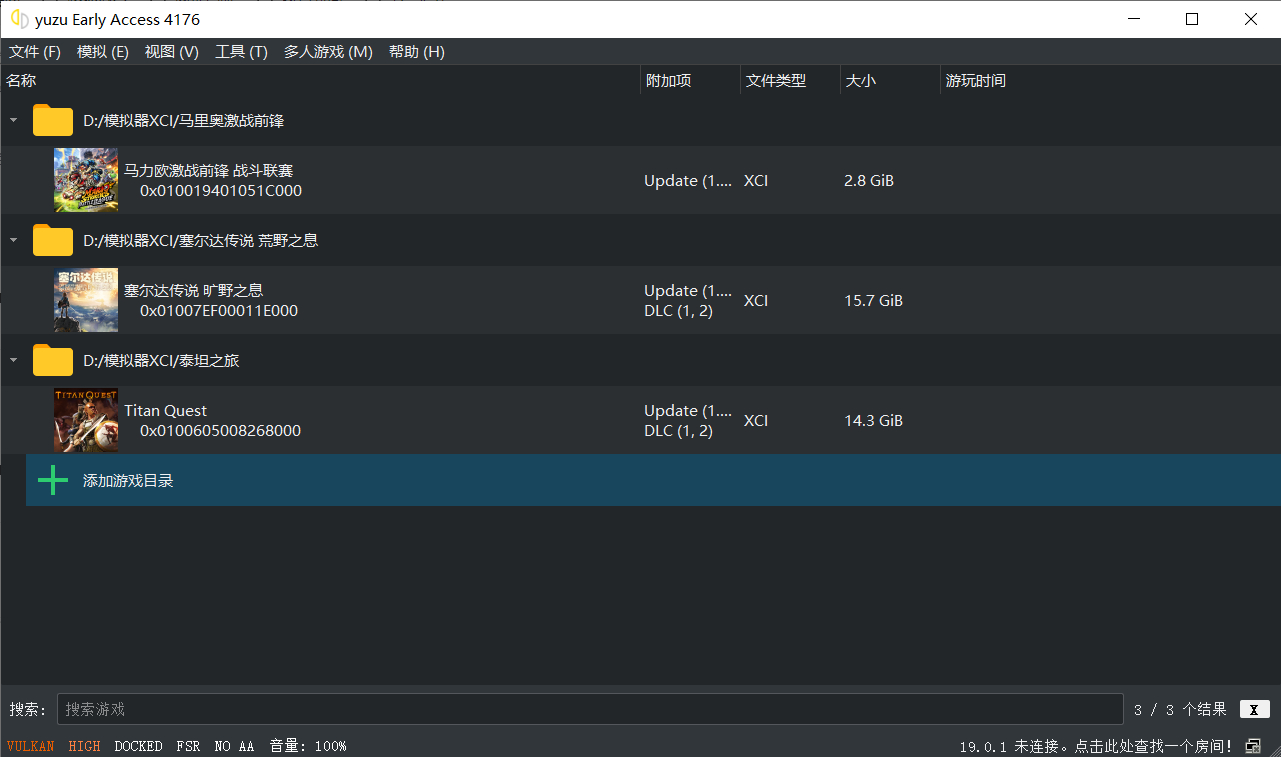Select the Zelda Breath of the Wild cover thumbnail
This screenshot has width=1281, height=757.
click(86, 300)
